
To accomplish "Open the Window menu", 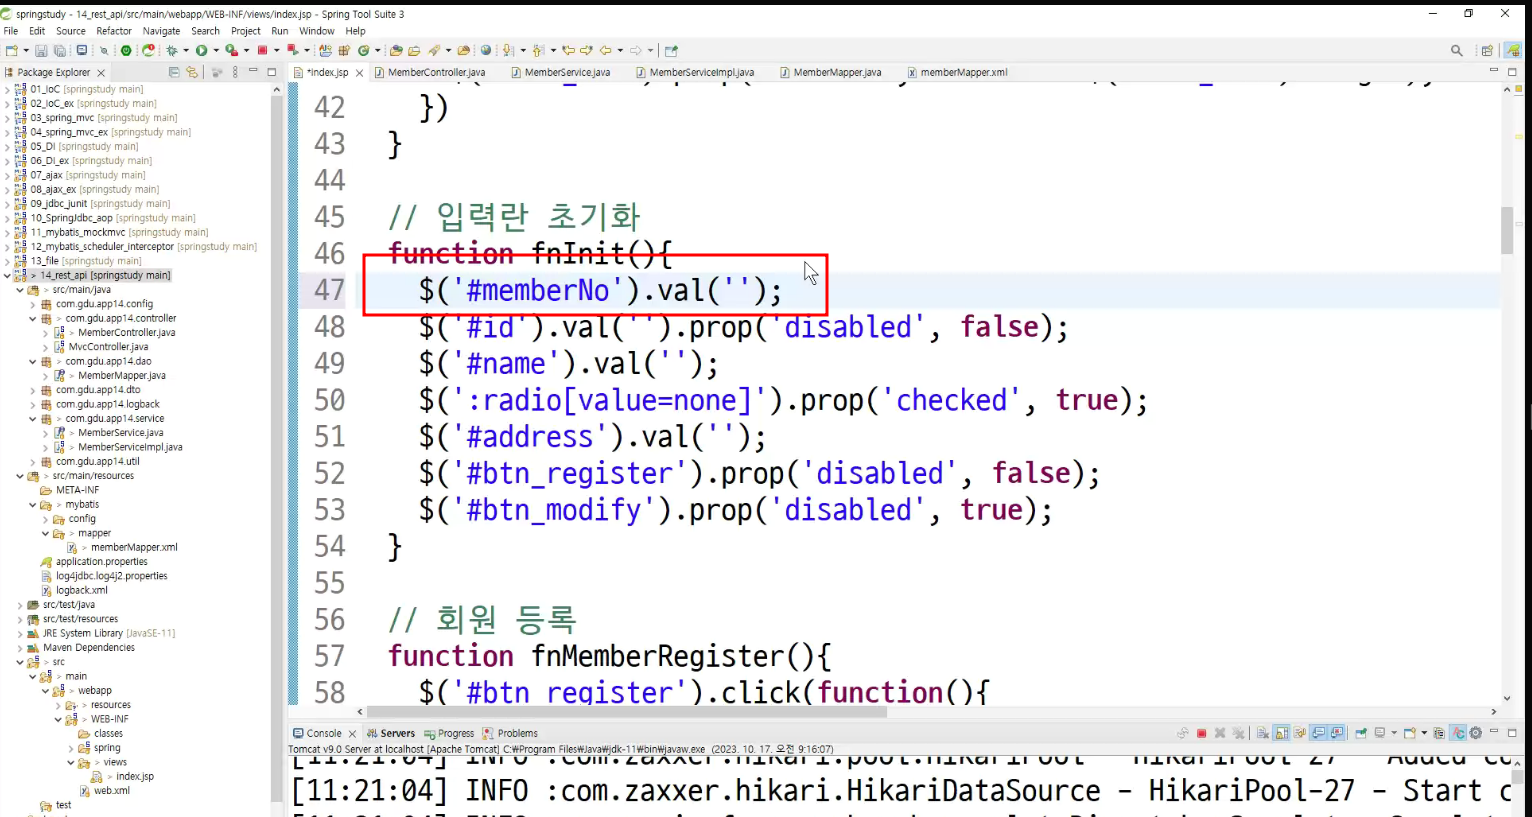I will tap(317, 31).
